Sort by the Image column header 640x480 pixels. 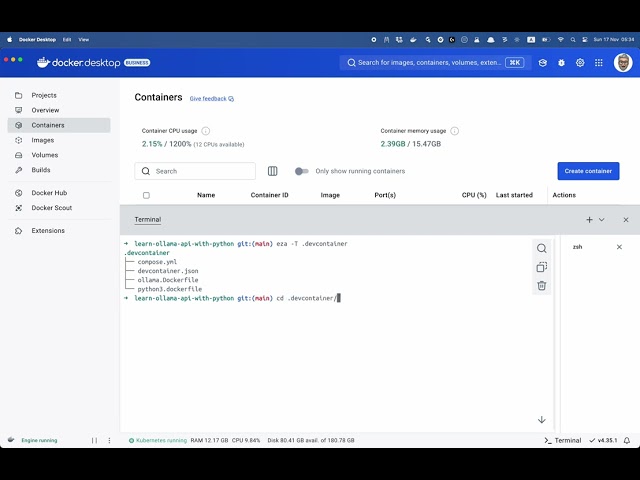coord(330,195)
